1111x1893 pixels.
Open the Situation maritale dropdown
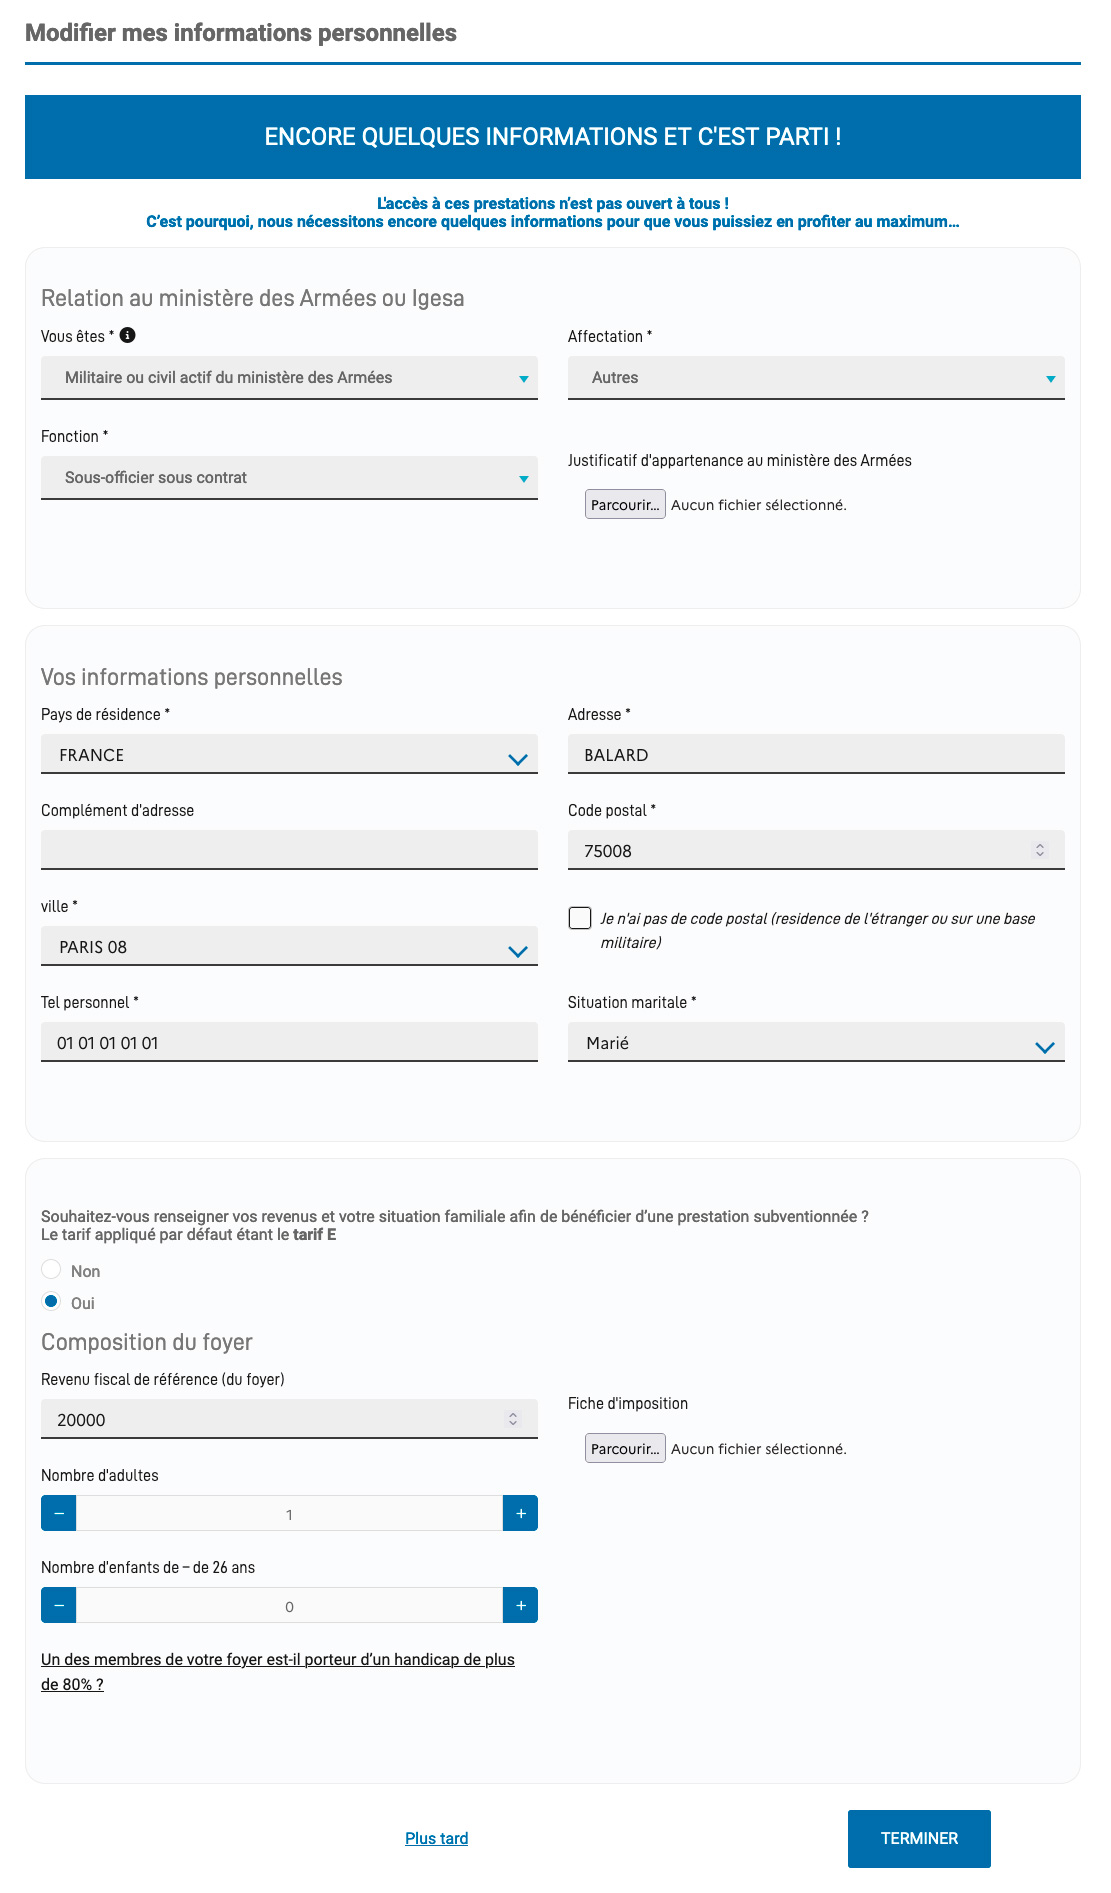coord(816,1042)
